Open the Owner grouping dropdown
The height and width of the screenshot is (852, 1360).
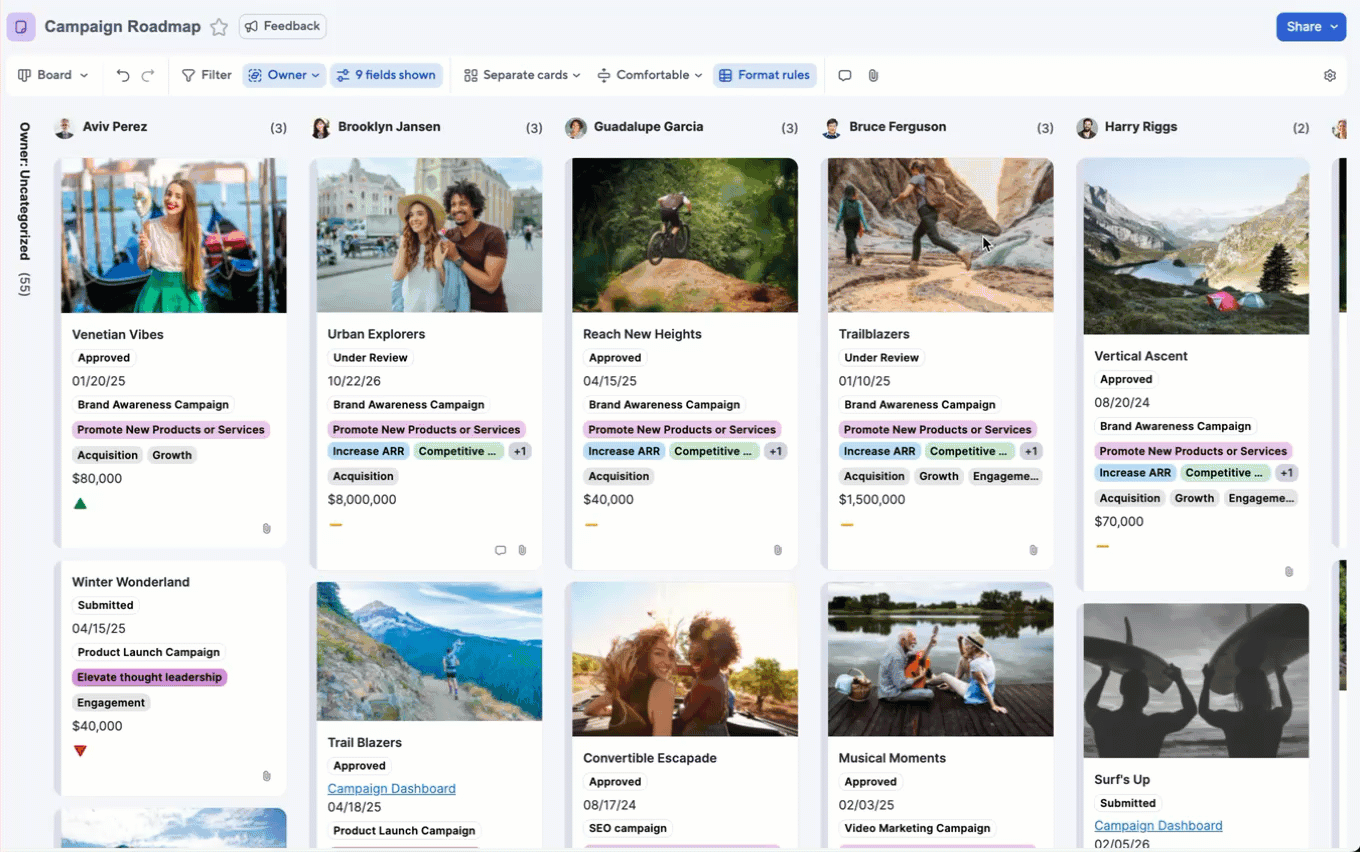coord(284,75)
